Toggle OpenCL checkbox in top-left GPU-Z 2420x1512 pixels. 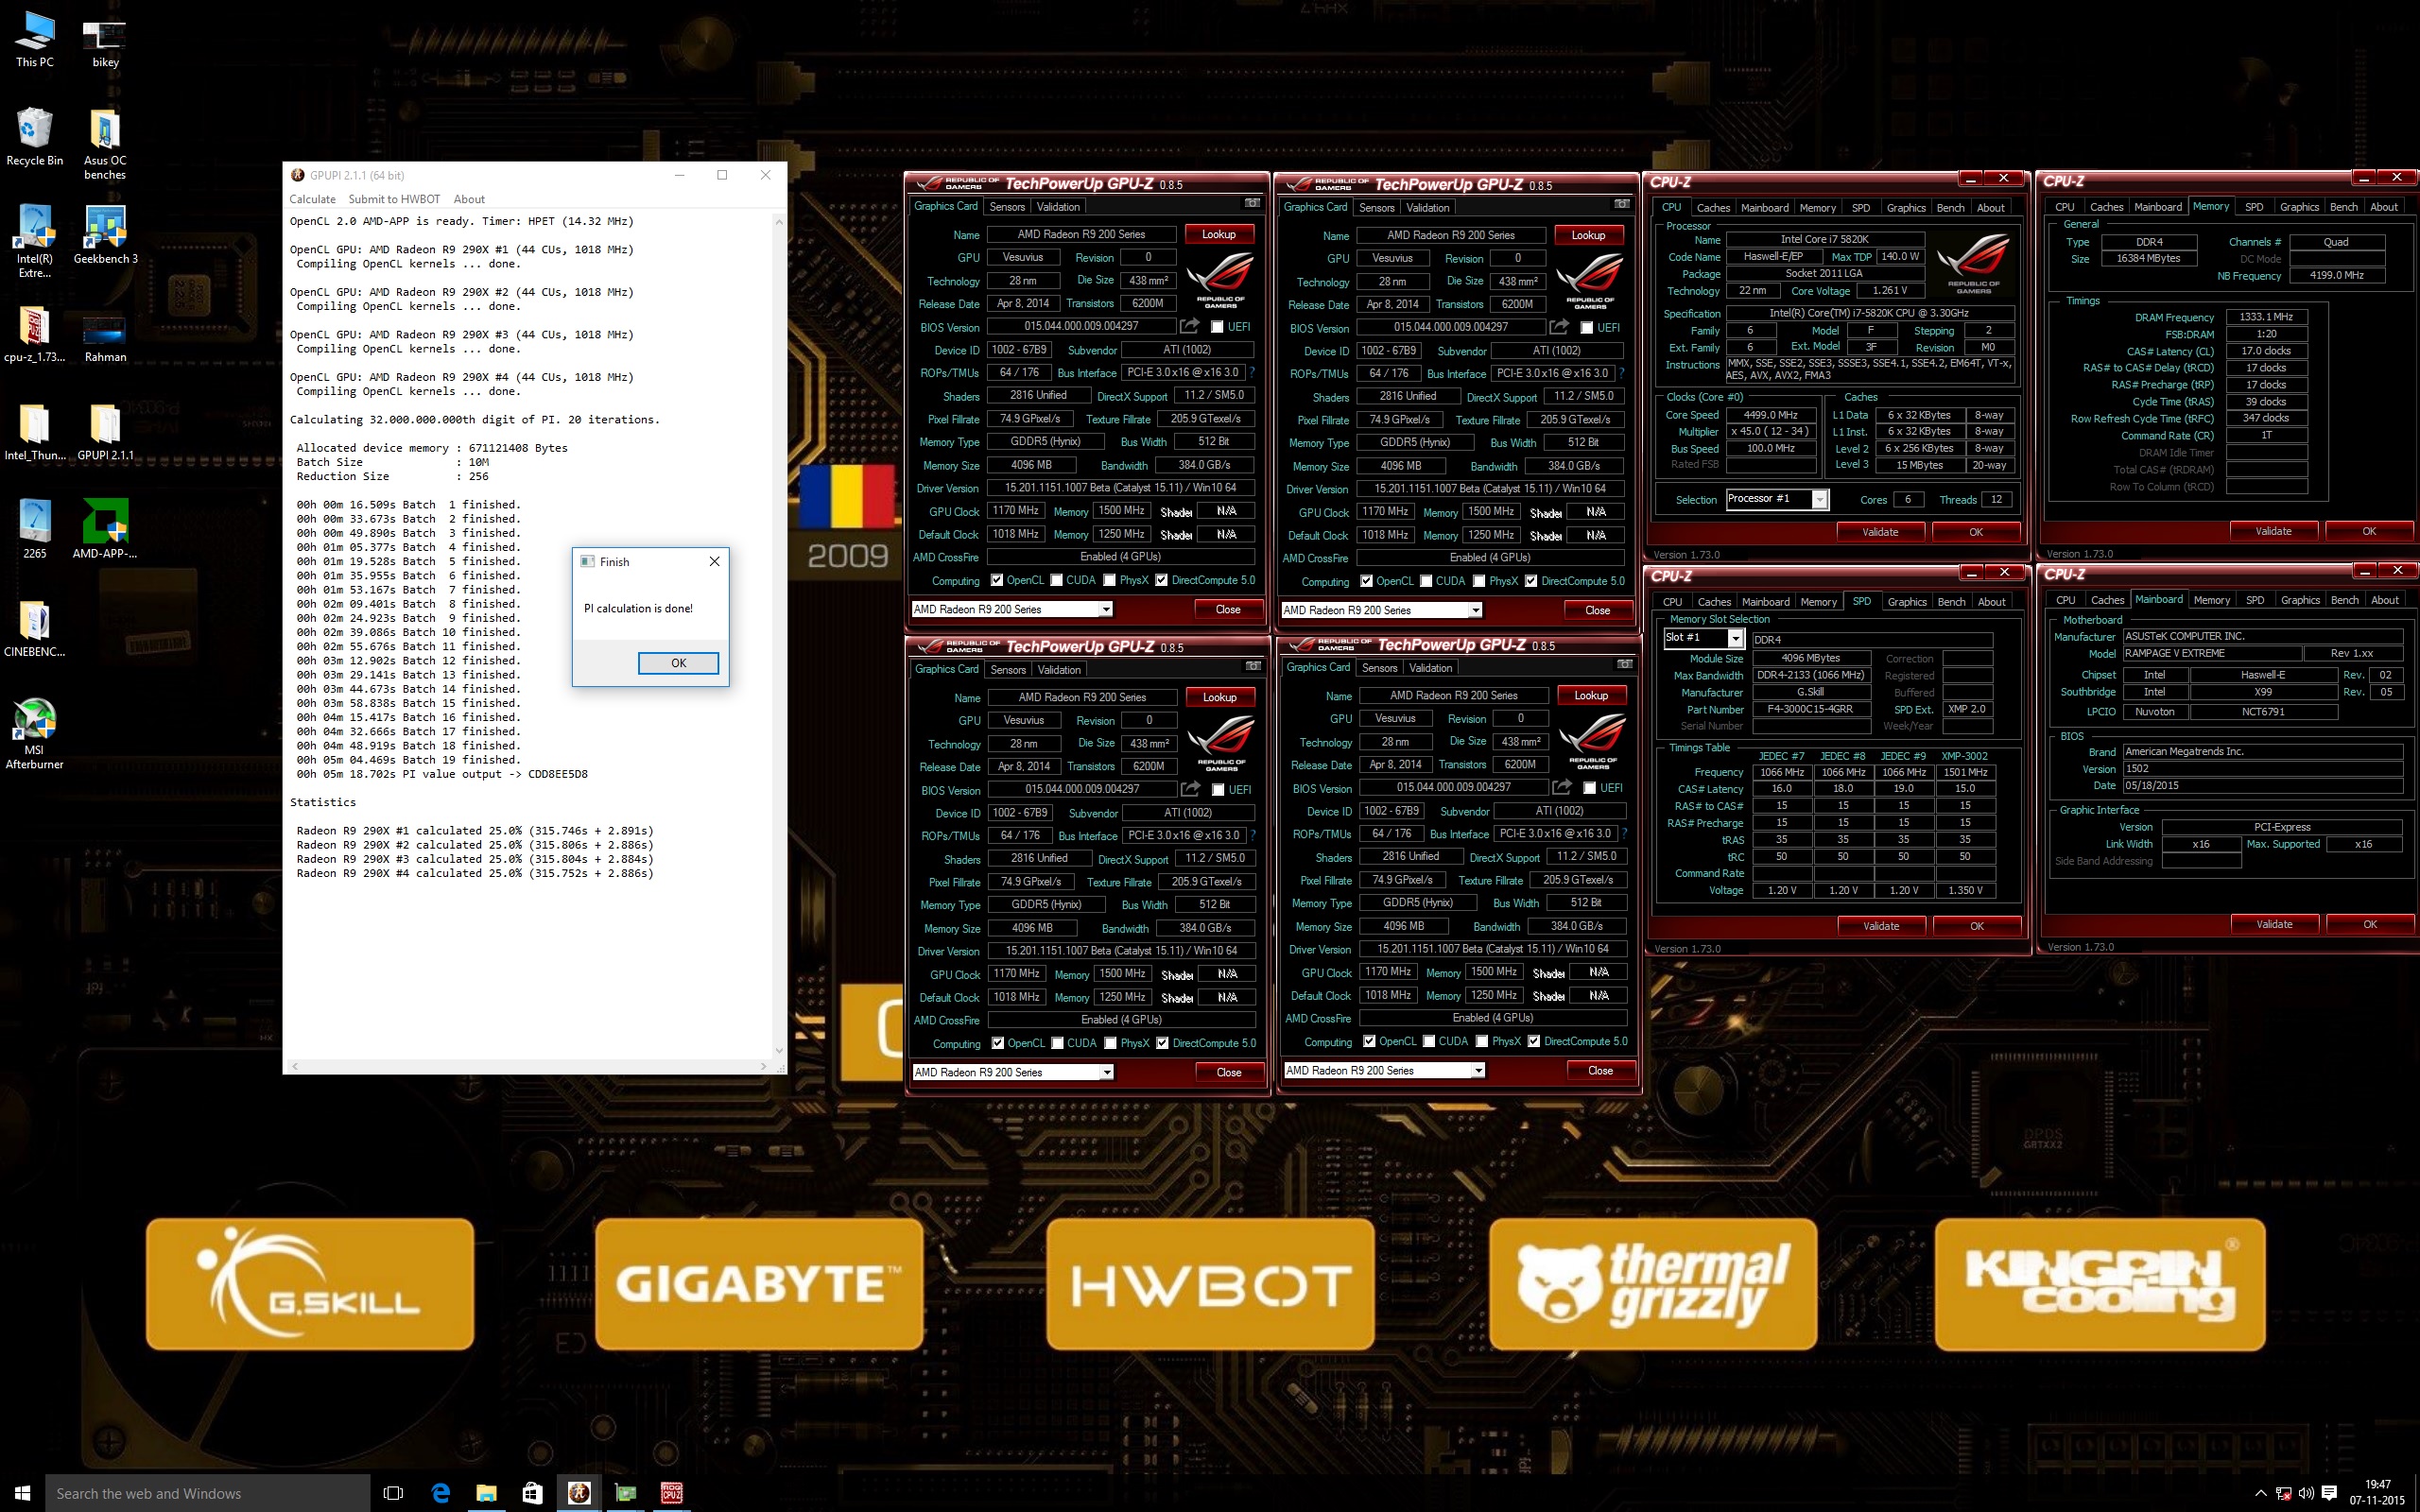tap(996, 580)
